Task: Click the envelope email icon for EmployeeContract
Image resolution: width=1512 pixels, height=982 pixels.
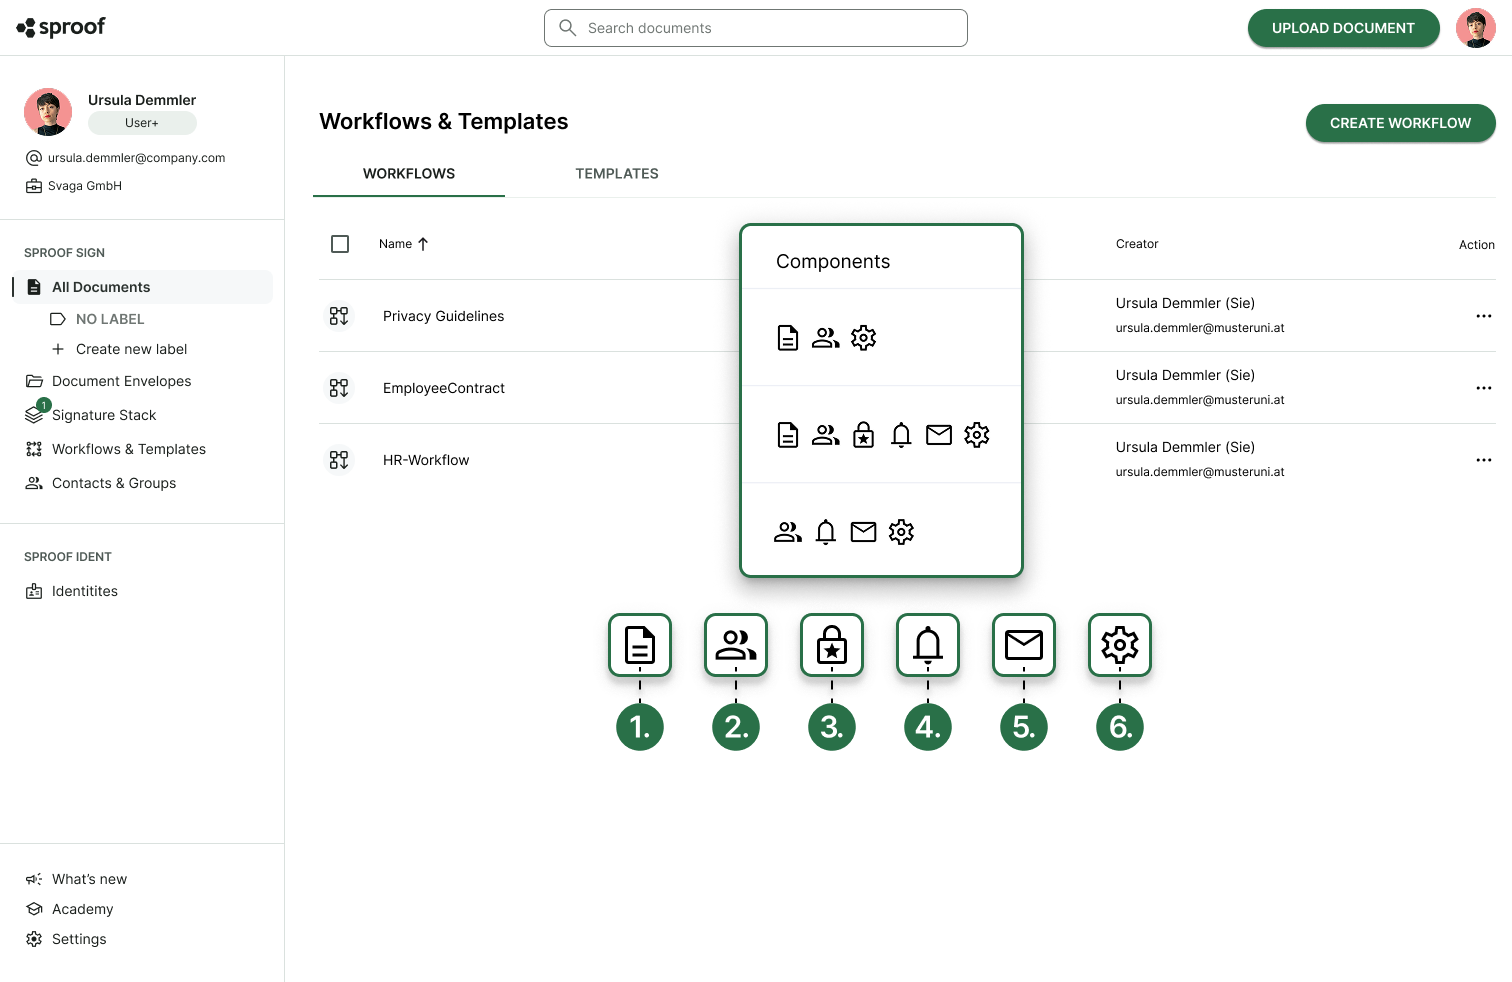Action: pos(939,435)
